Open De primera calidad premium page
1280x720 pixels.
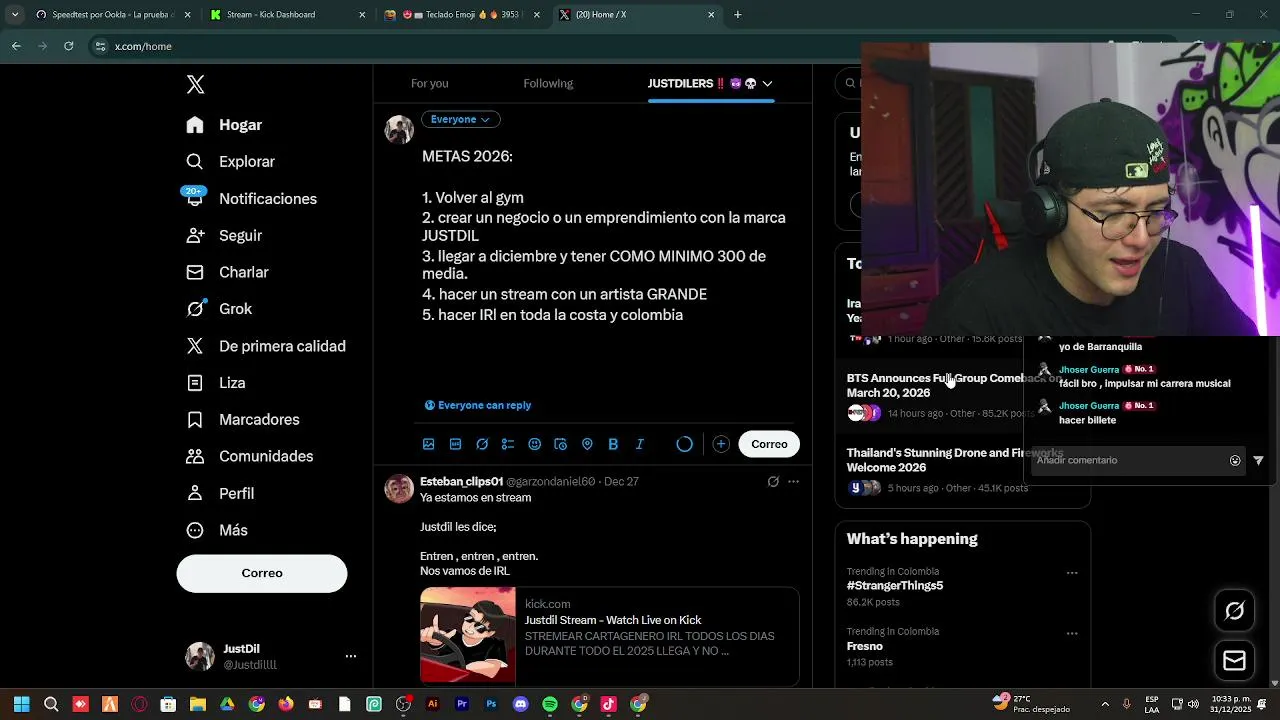pyautogui.click(x=265, y=346)
